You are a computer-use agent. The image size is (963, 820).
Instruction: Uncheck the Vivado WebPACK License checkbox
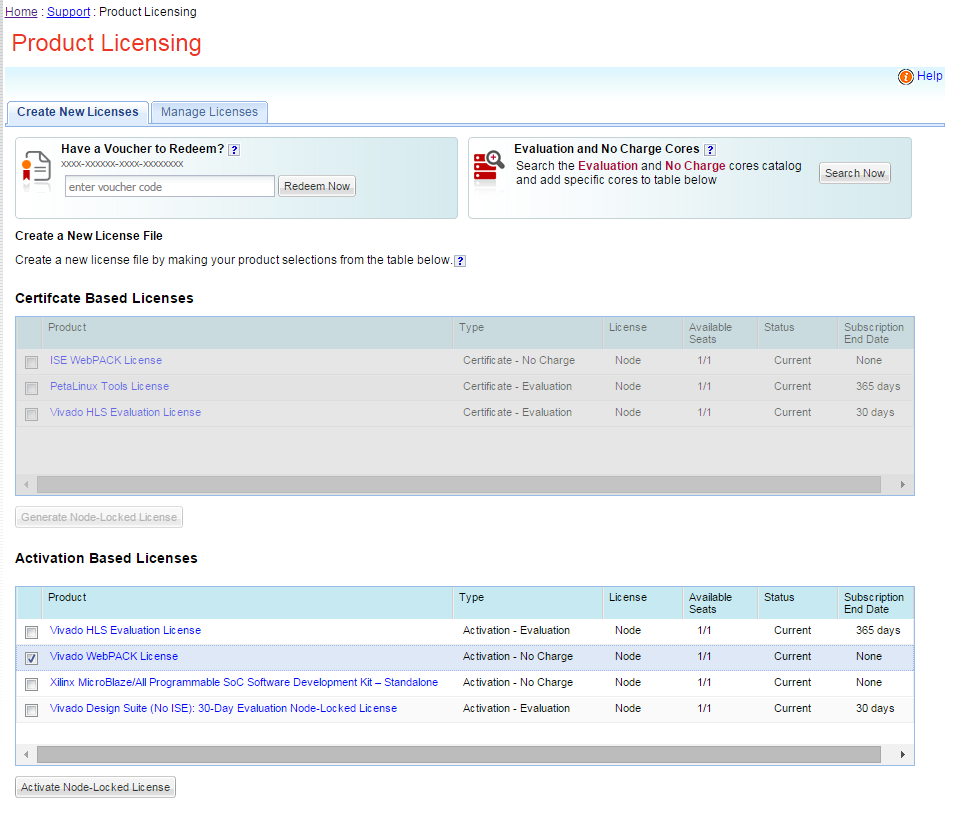(x=31, y=658)
